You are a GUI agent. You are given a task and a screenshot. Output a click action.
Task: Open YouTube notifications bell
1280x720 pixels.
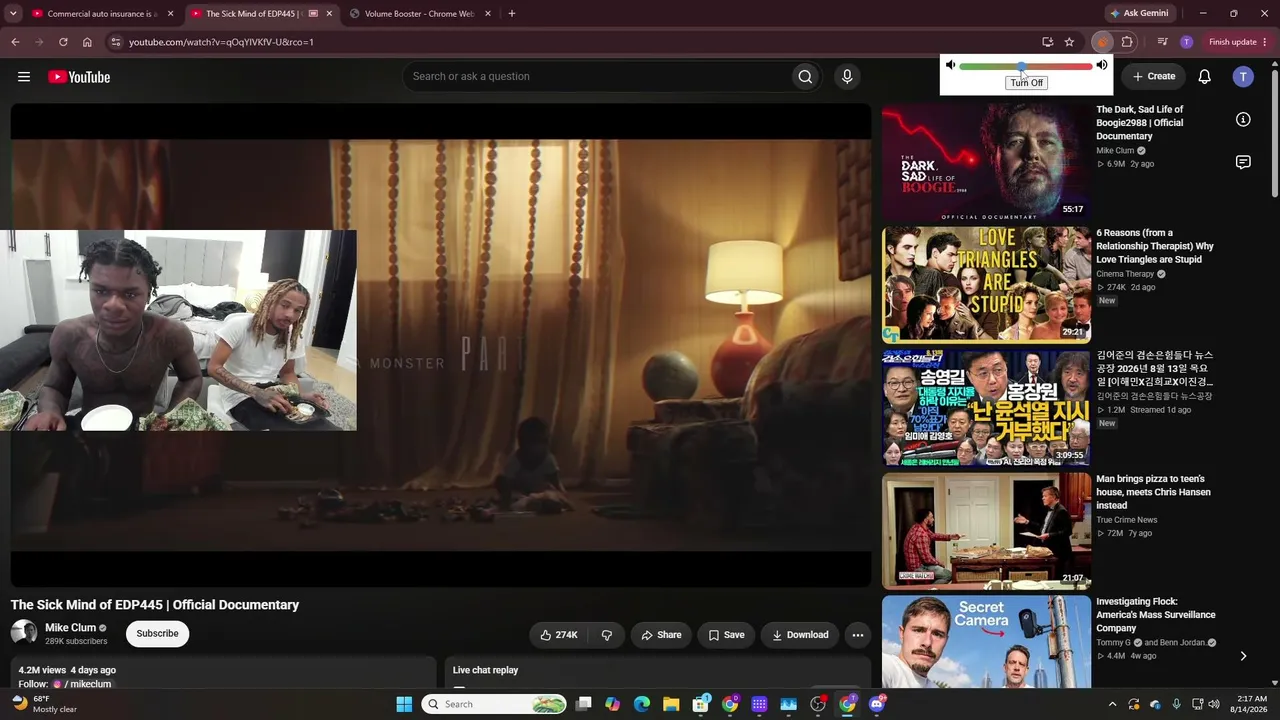pos(1205,77)
